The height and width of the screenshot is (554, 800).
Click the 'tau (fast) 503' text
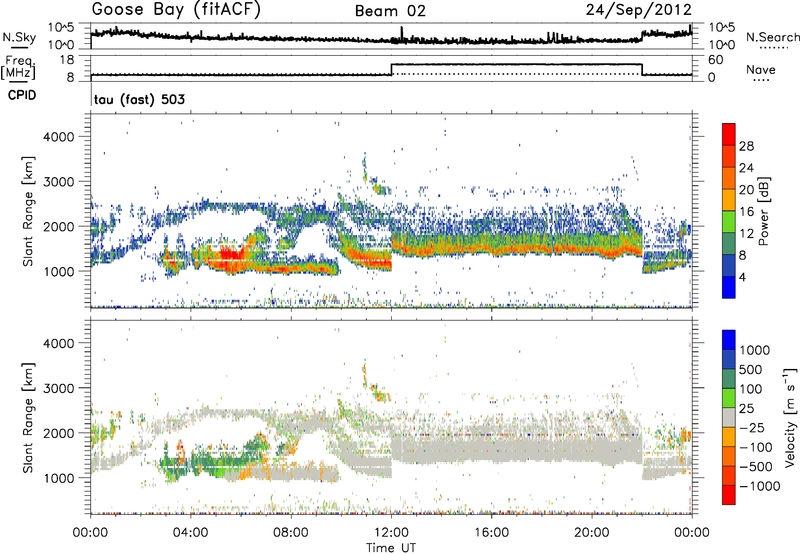(139, 99)
